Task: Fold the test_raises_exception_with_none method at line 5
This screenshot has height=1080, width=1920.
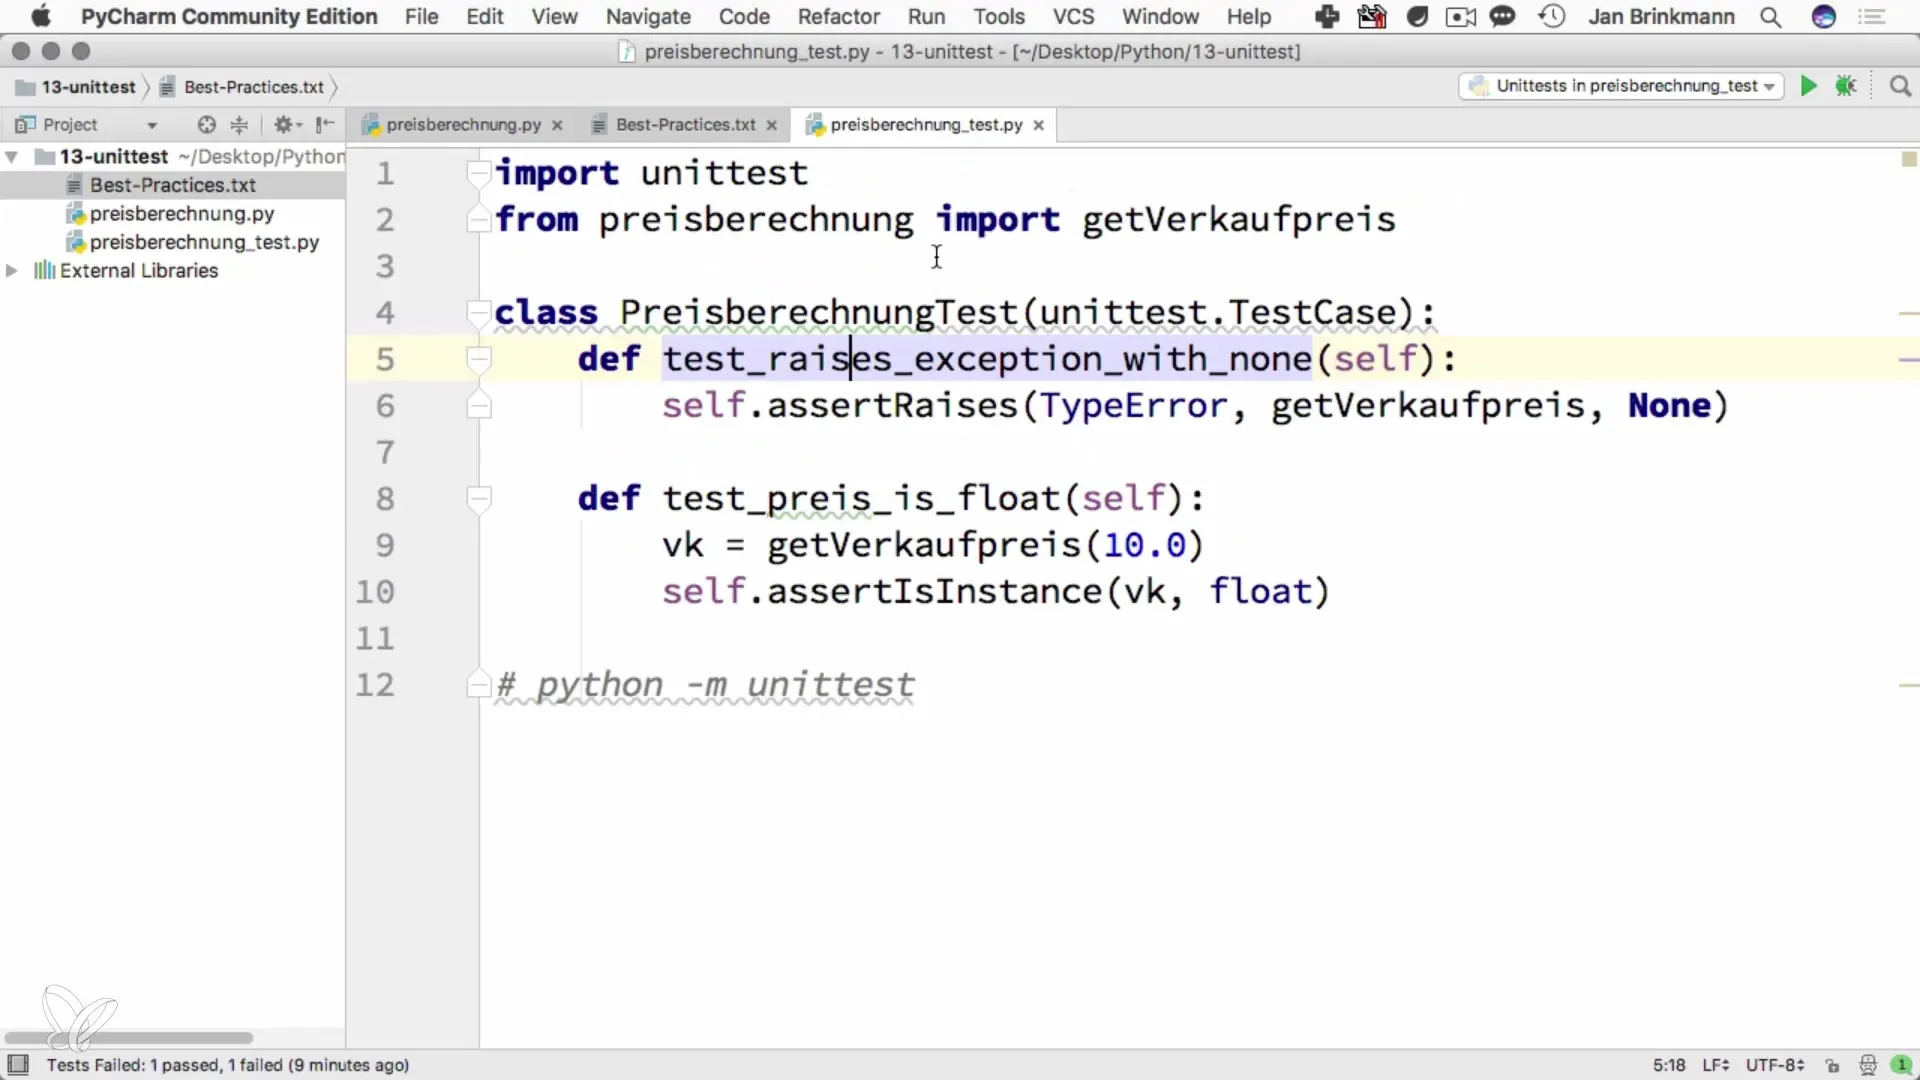Action: click(479, 359)
